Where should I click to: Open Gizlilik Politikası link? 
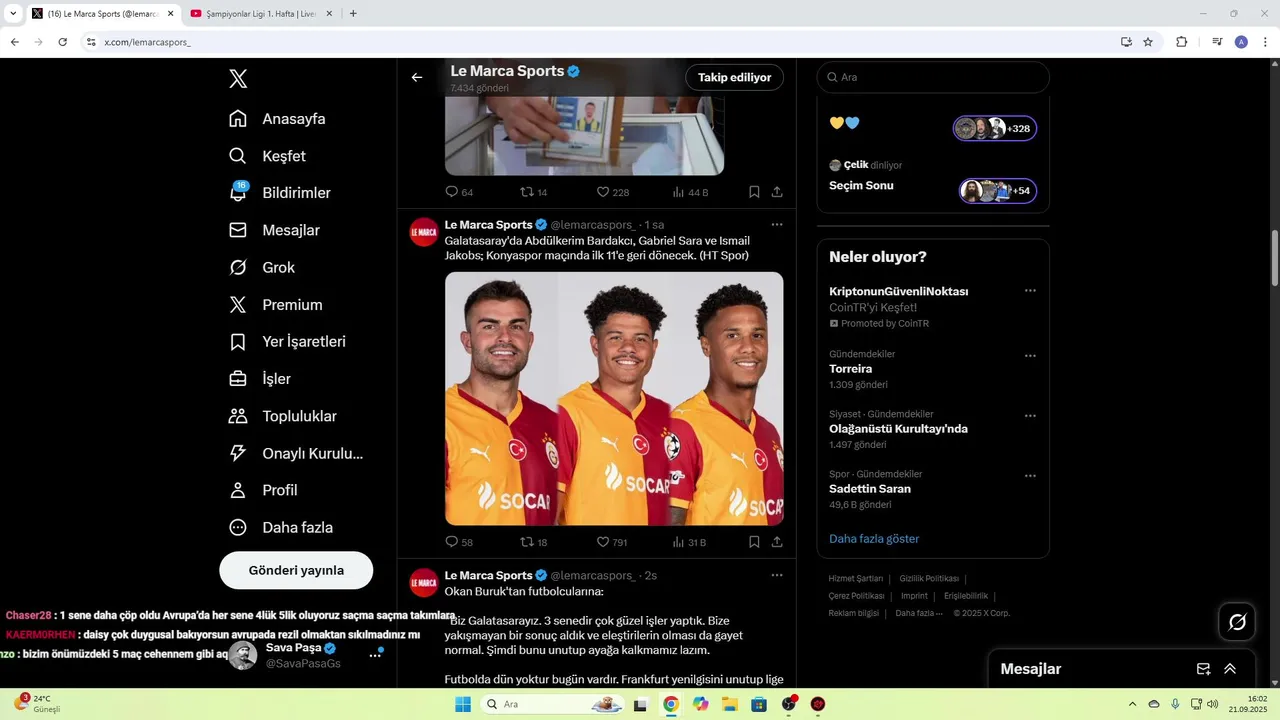coord(929,579)
